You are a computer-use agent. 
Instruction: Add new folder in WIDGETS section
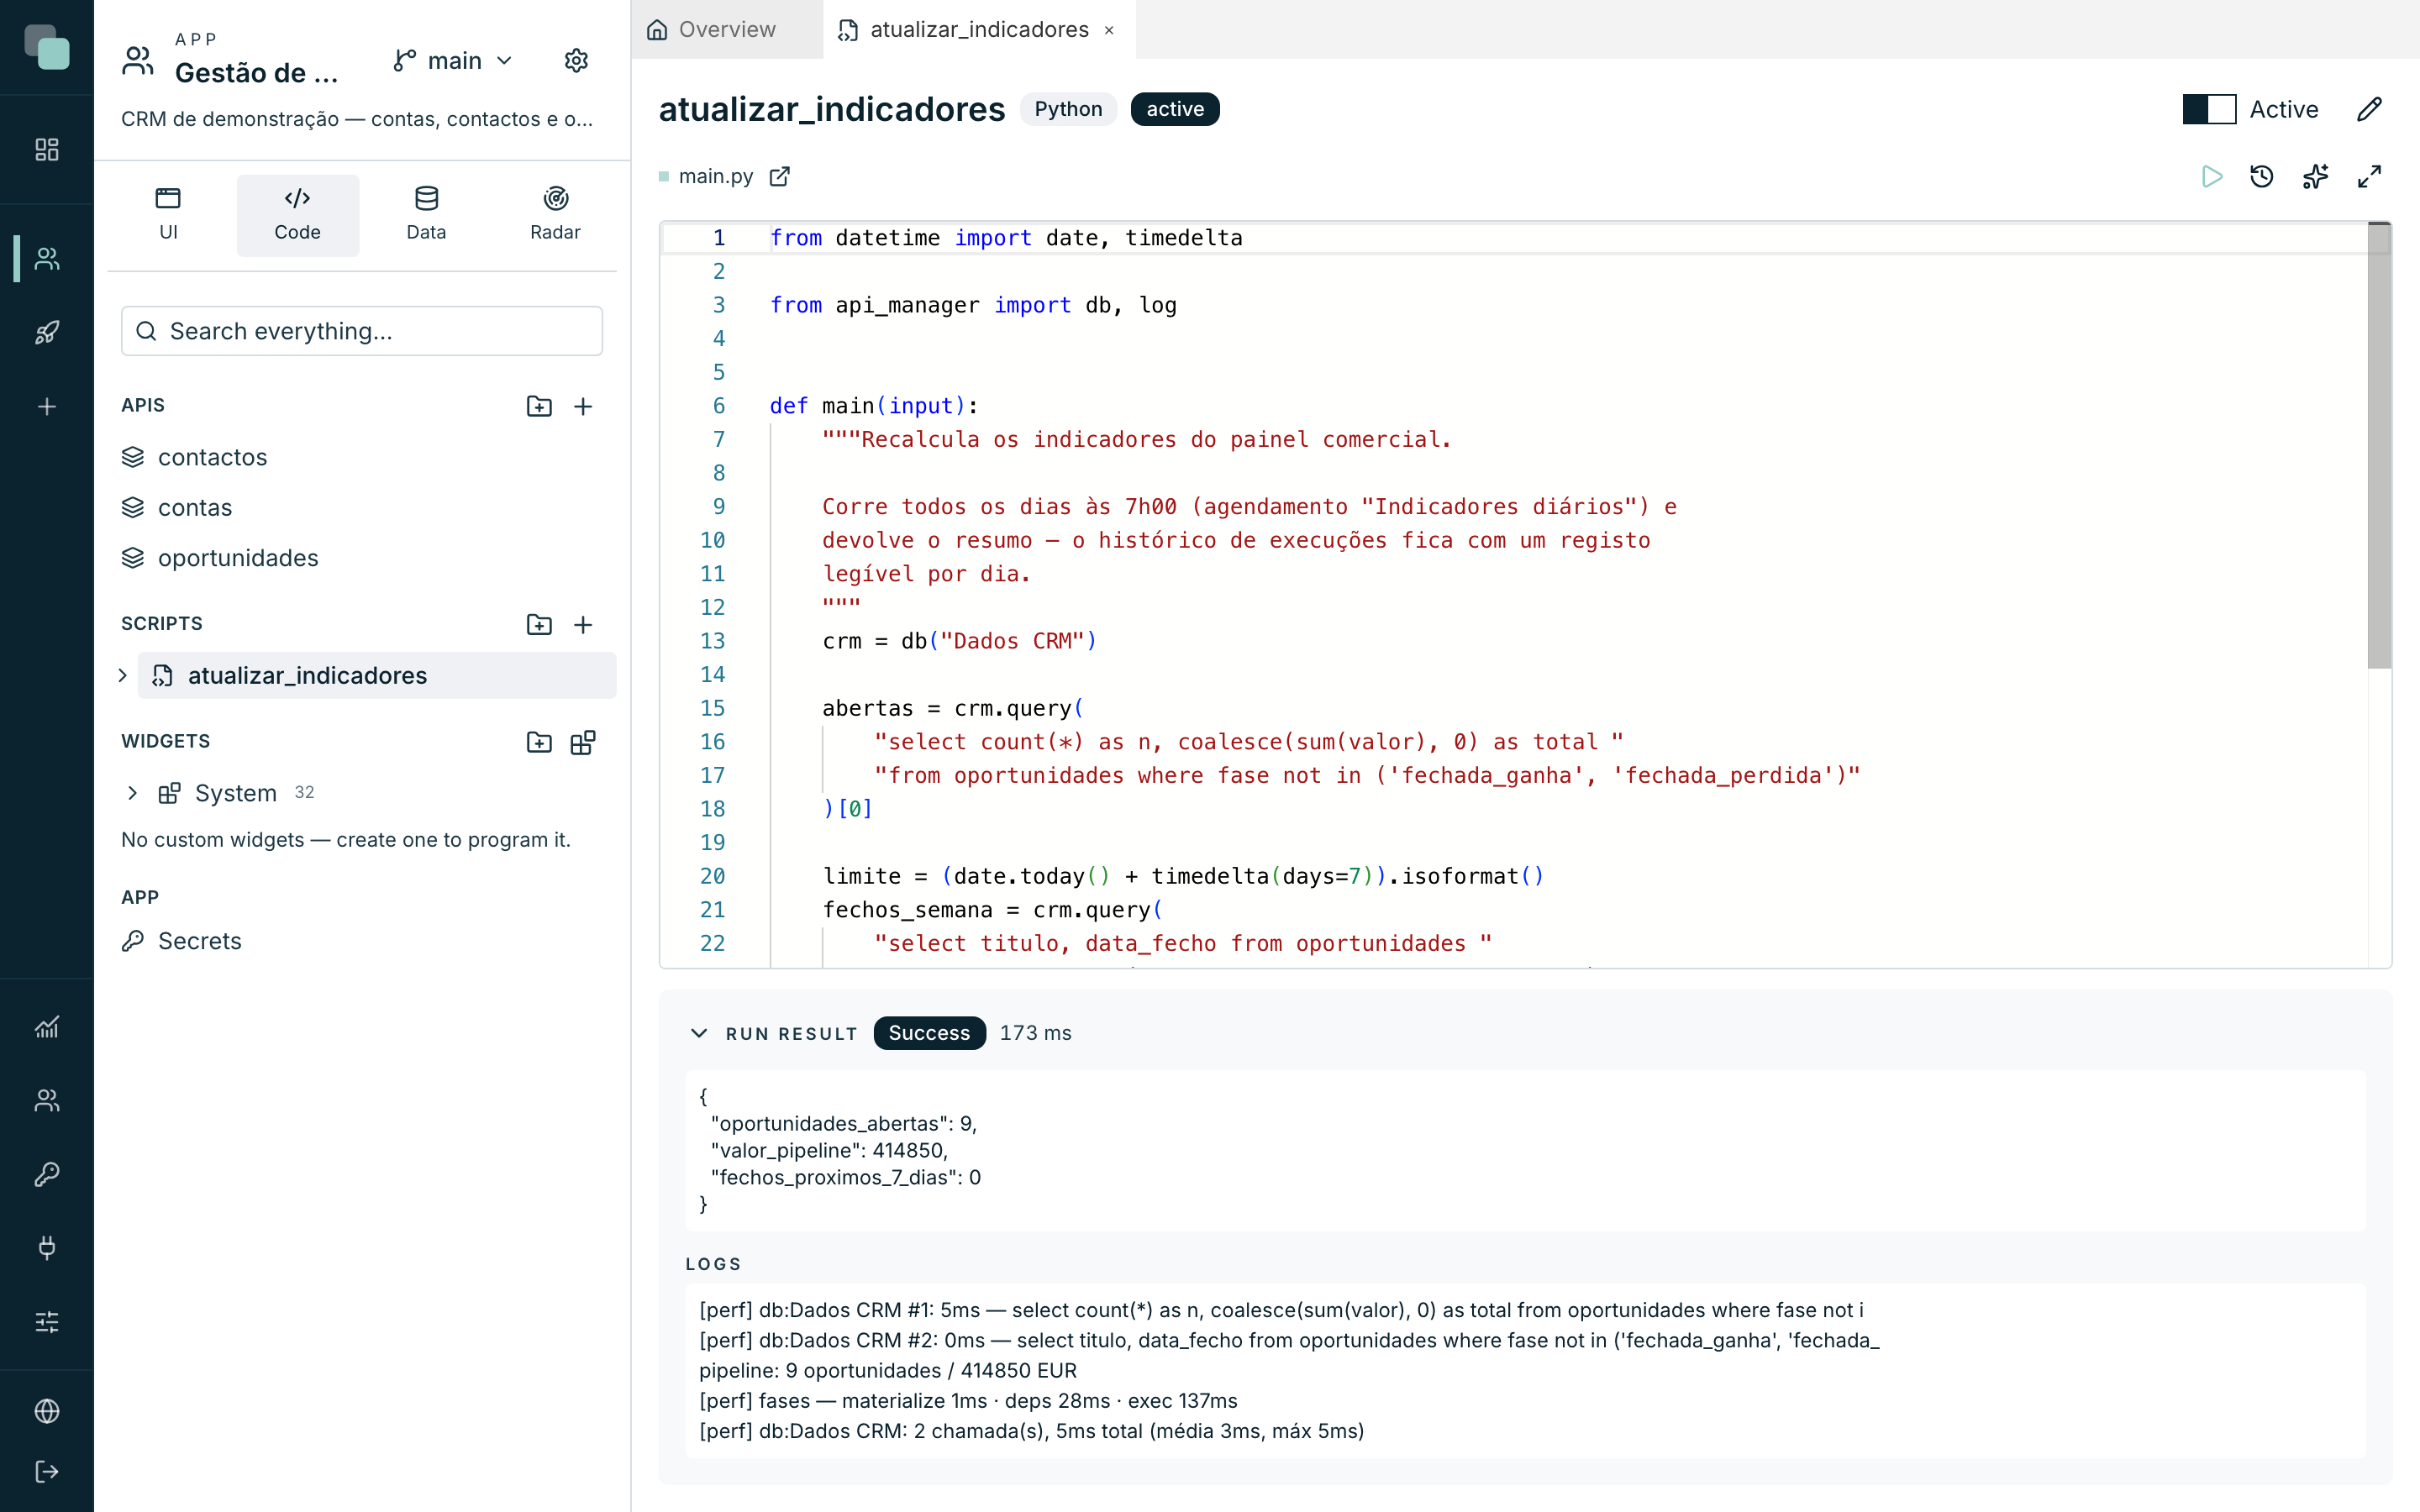click(x=539, y=742)
